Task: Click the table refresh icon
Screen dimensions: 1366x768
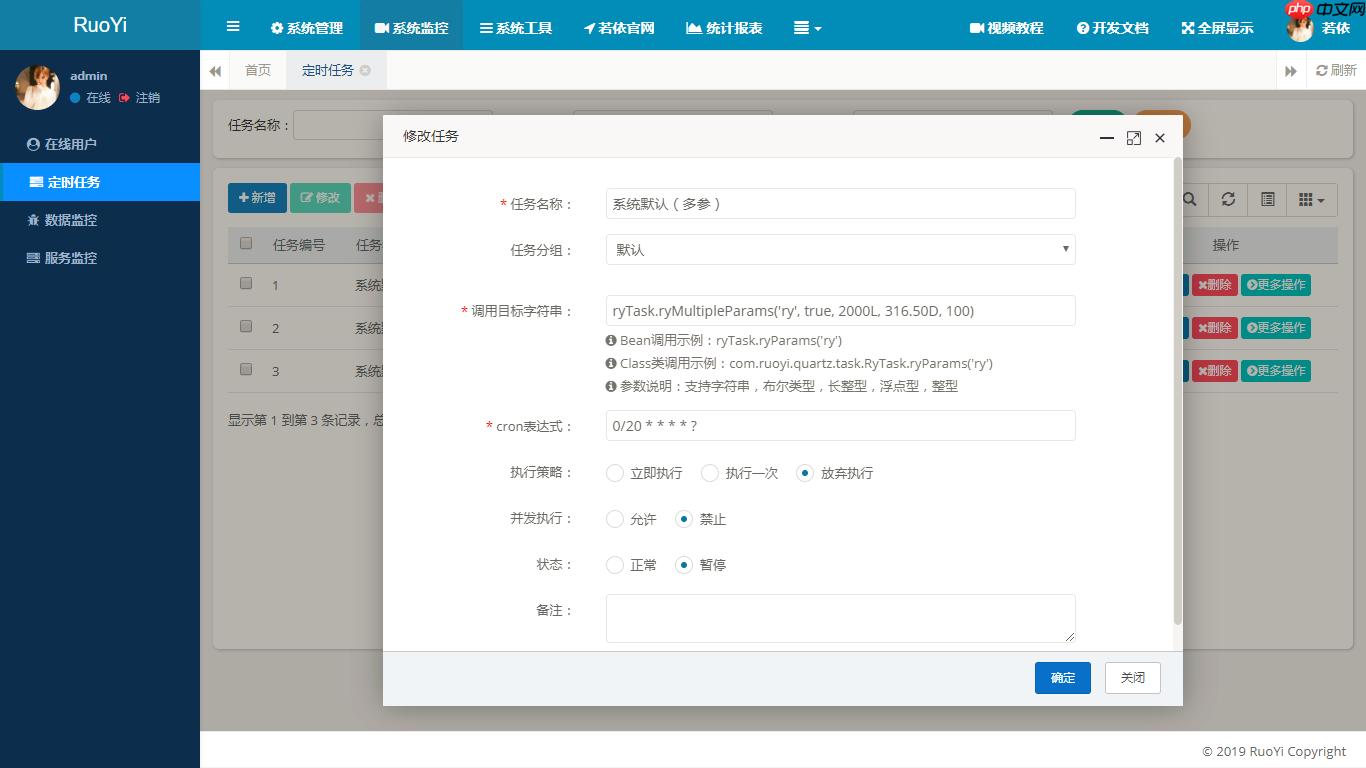Action: point(1228,199)
